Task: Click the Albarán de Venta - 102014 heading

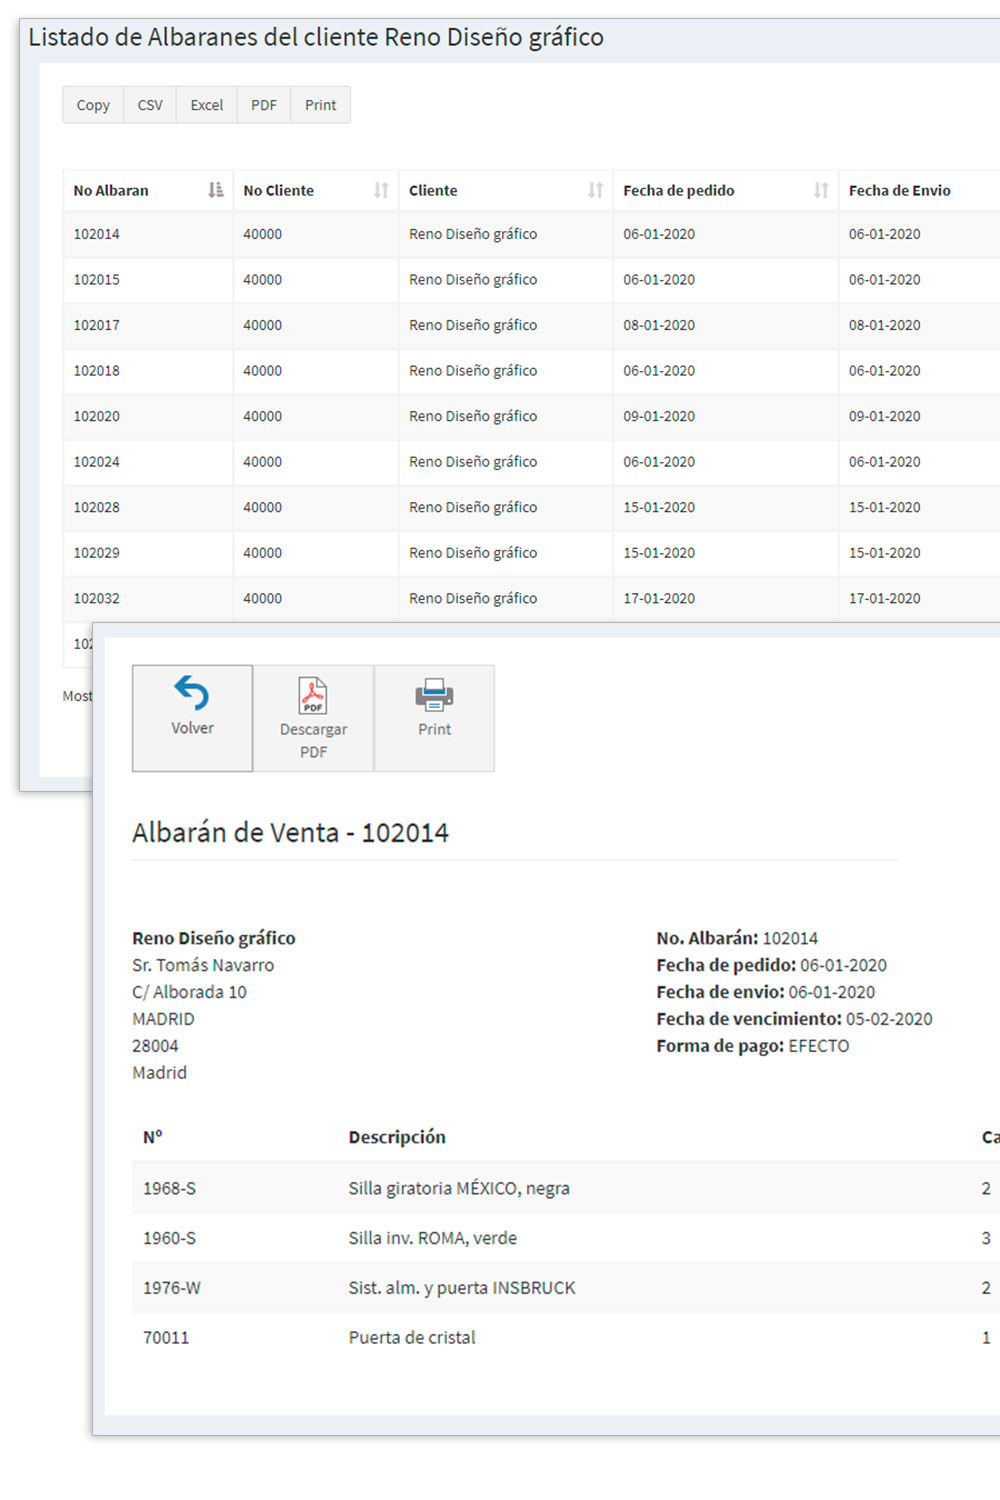Action: 290,832
